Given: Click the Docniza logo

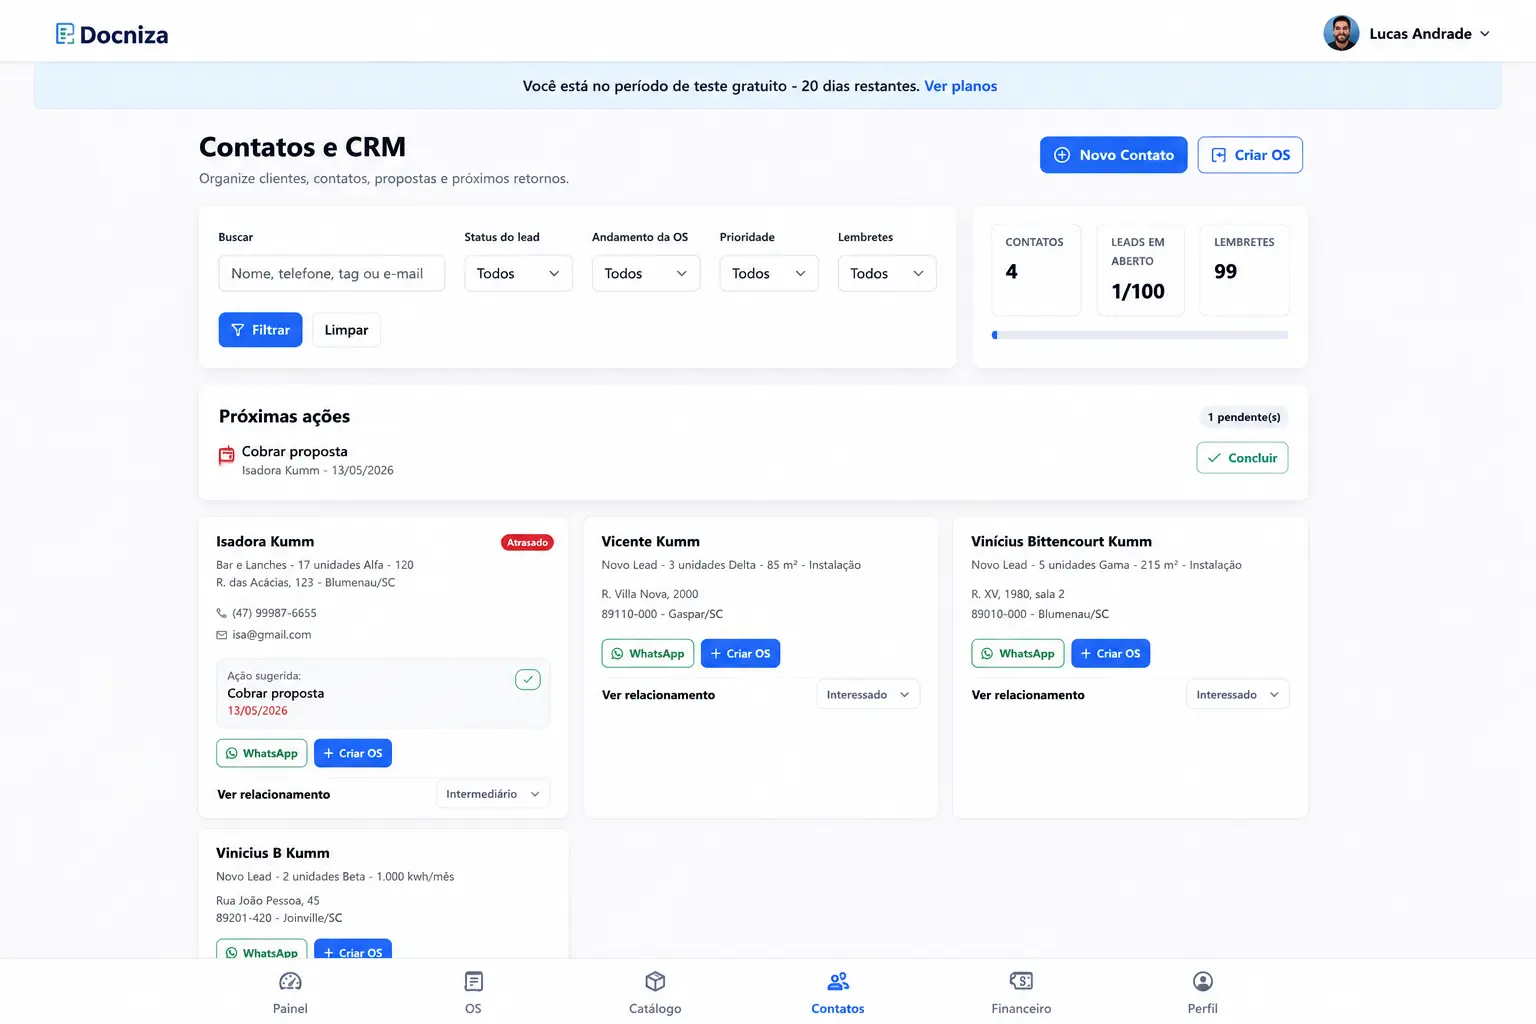Looking at the screenshot, I should 112,34.
